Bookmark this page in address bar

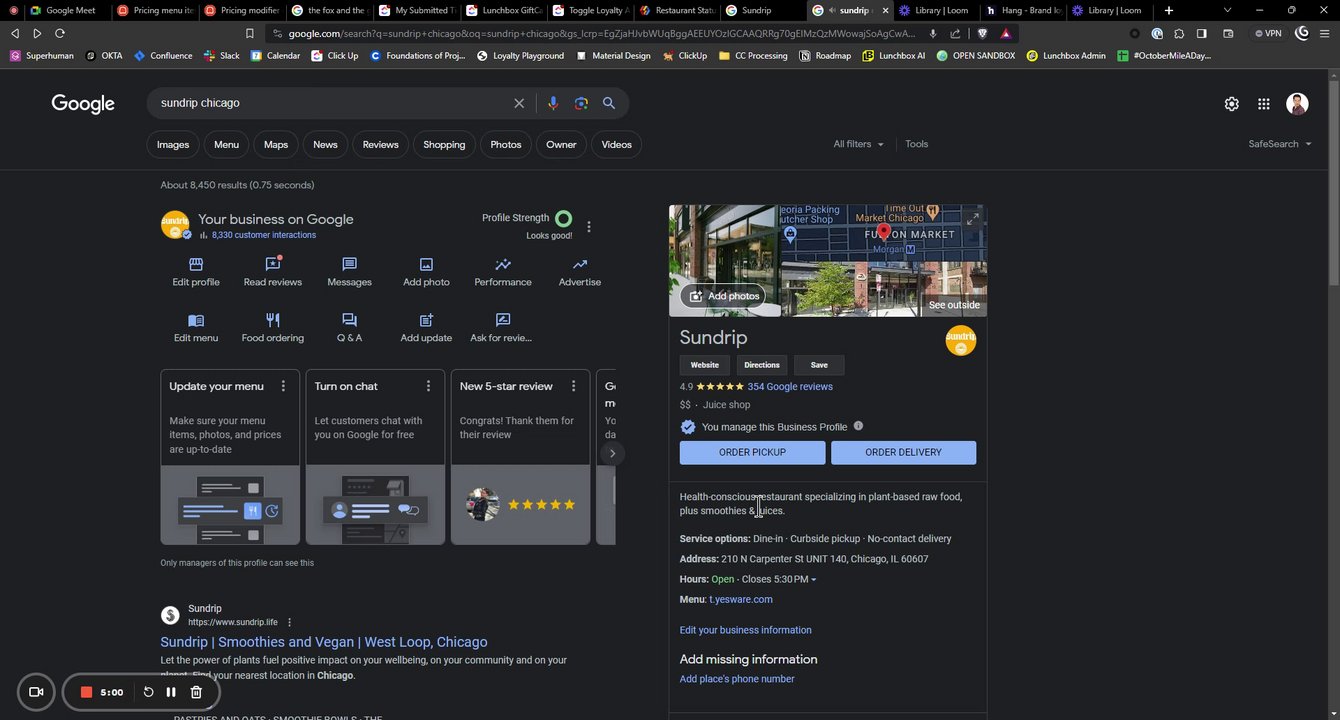point(250,33)
